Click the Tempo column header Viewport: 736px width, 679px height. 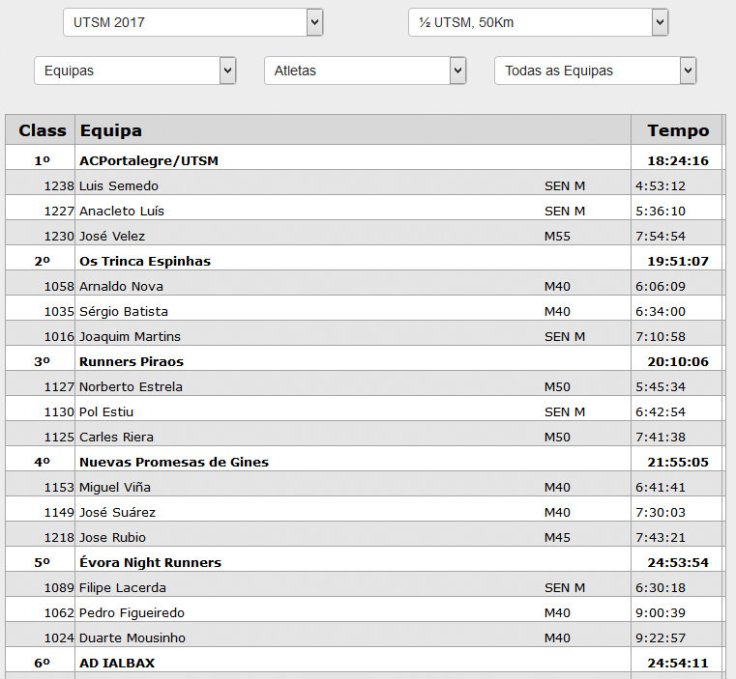pos(677,130)
